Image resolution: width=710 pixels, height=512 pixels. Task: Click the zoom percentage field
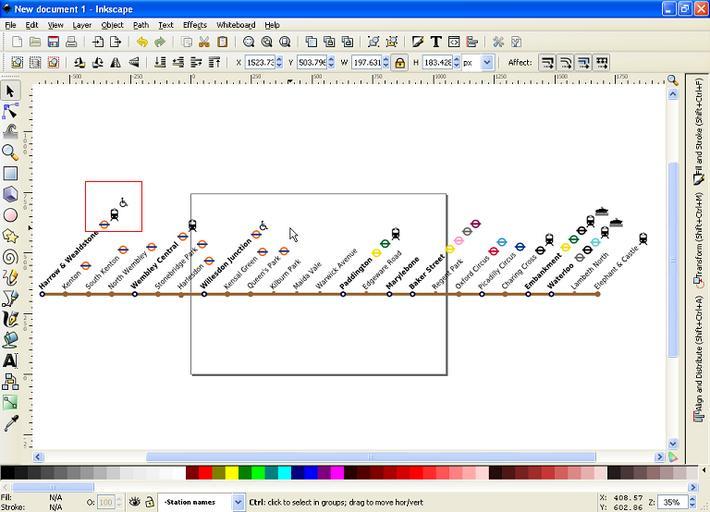pyautogui.click(x=673, y=502)
